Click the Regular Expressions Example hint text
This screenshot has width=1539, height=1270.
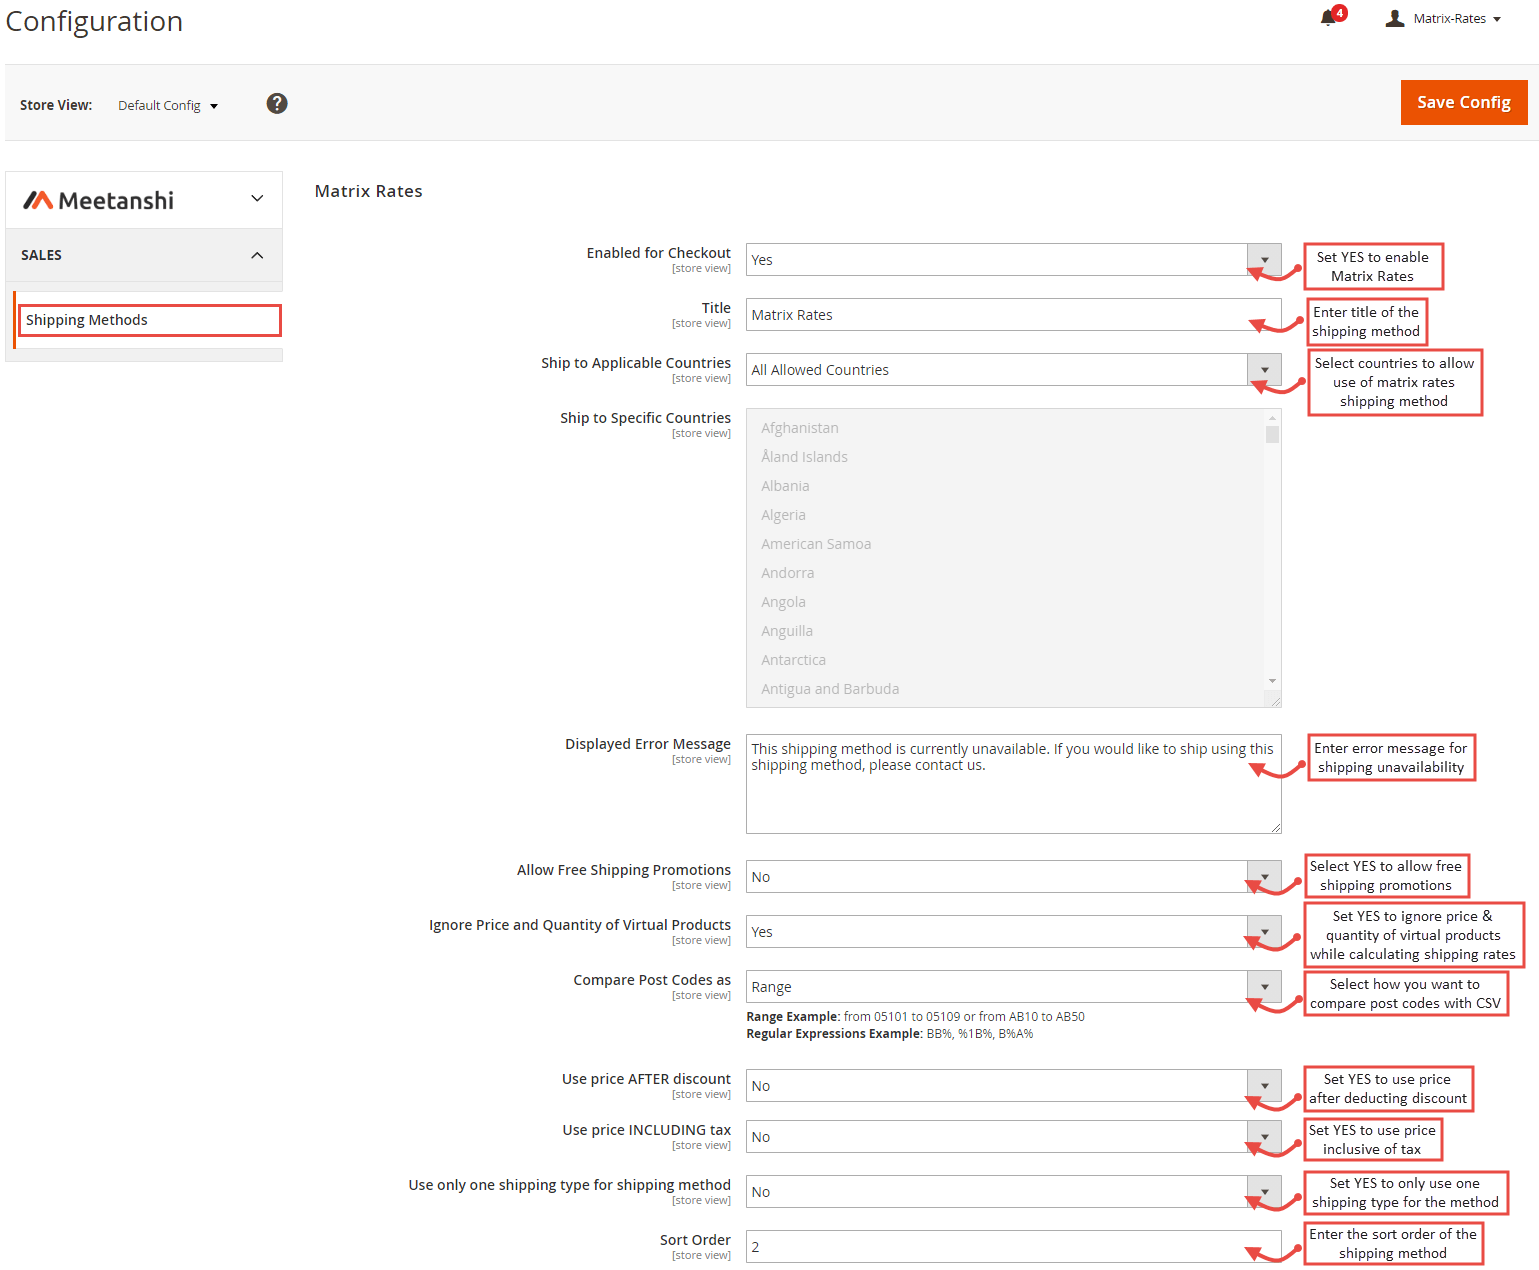coord(890,1034)
